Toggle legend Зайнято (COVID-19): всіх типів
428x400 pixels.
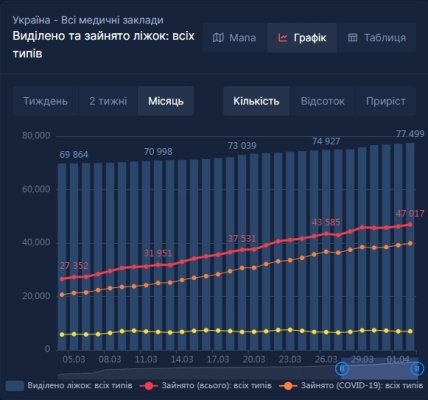351,386
